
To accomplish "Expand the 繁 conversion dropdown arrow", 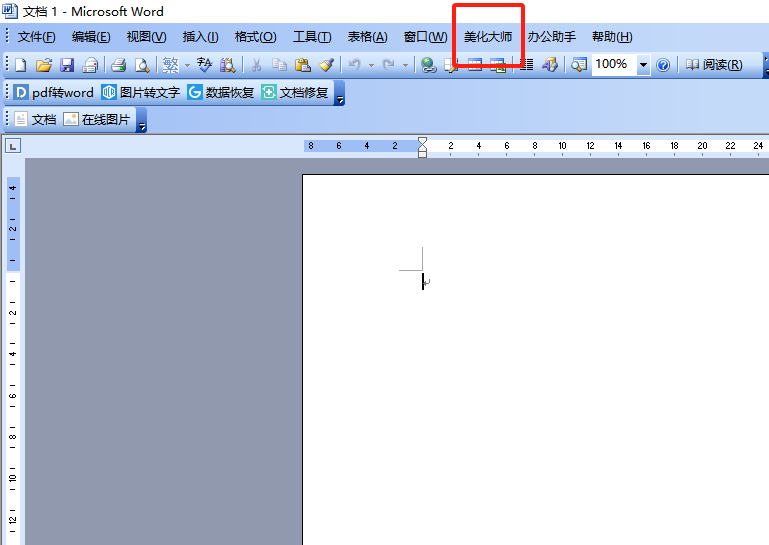I will pyautogui.click(x=187, y=65).
